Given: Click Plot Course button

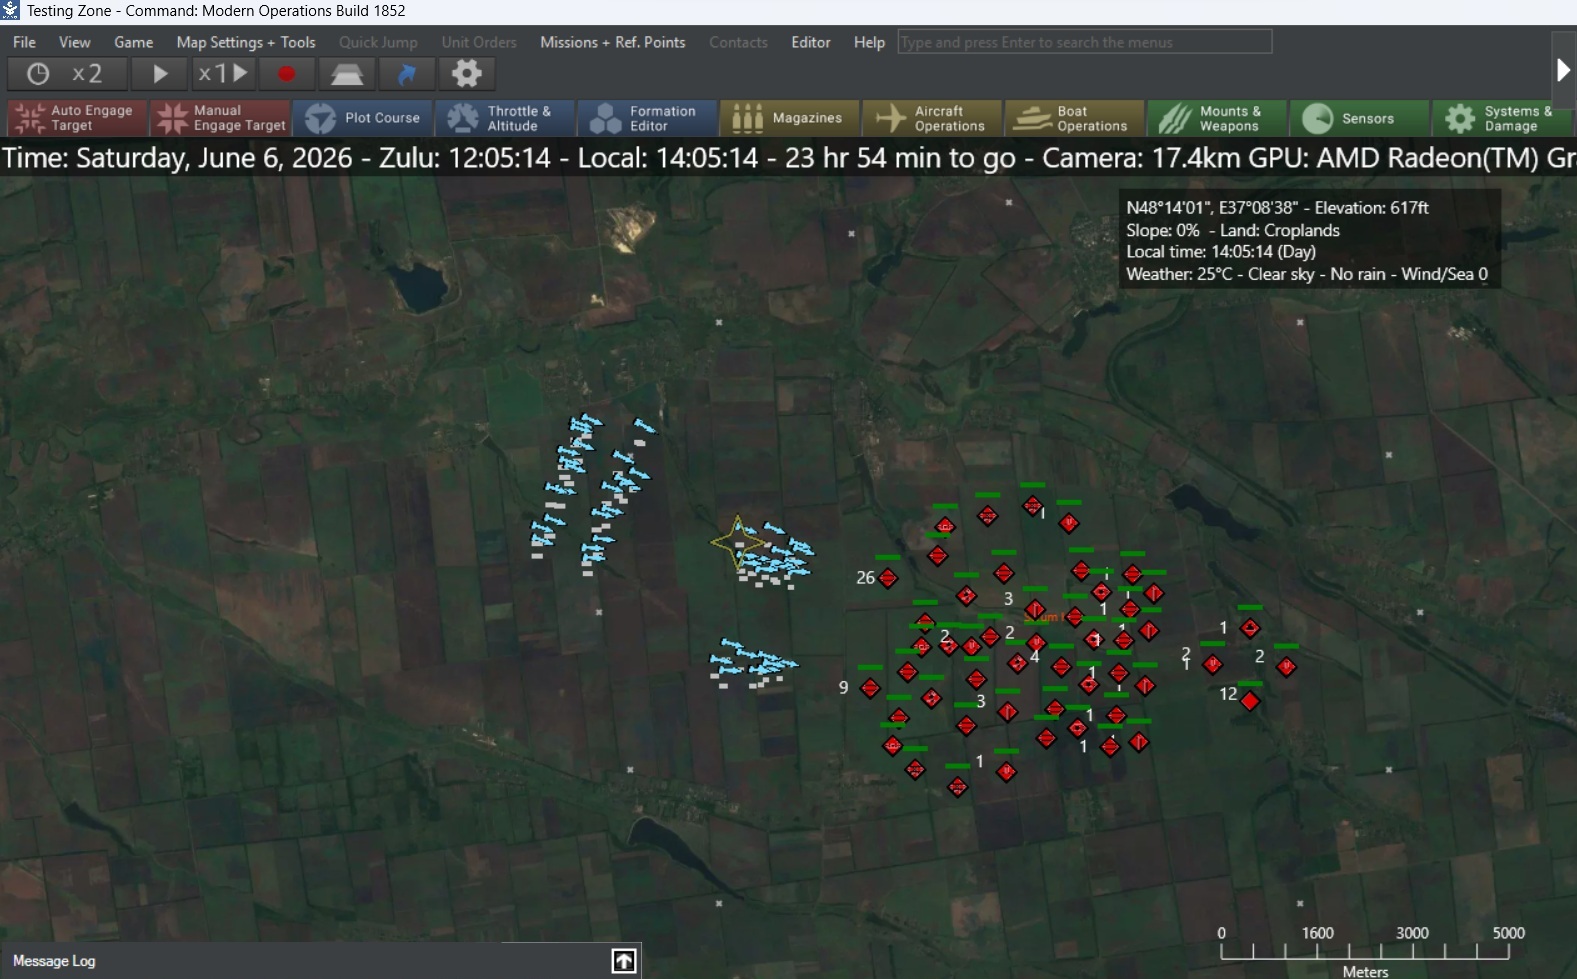Looking at the screenshot, I should [x=363, y=118].
